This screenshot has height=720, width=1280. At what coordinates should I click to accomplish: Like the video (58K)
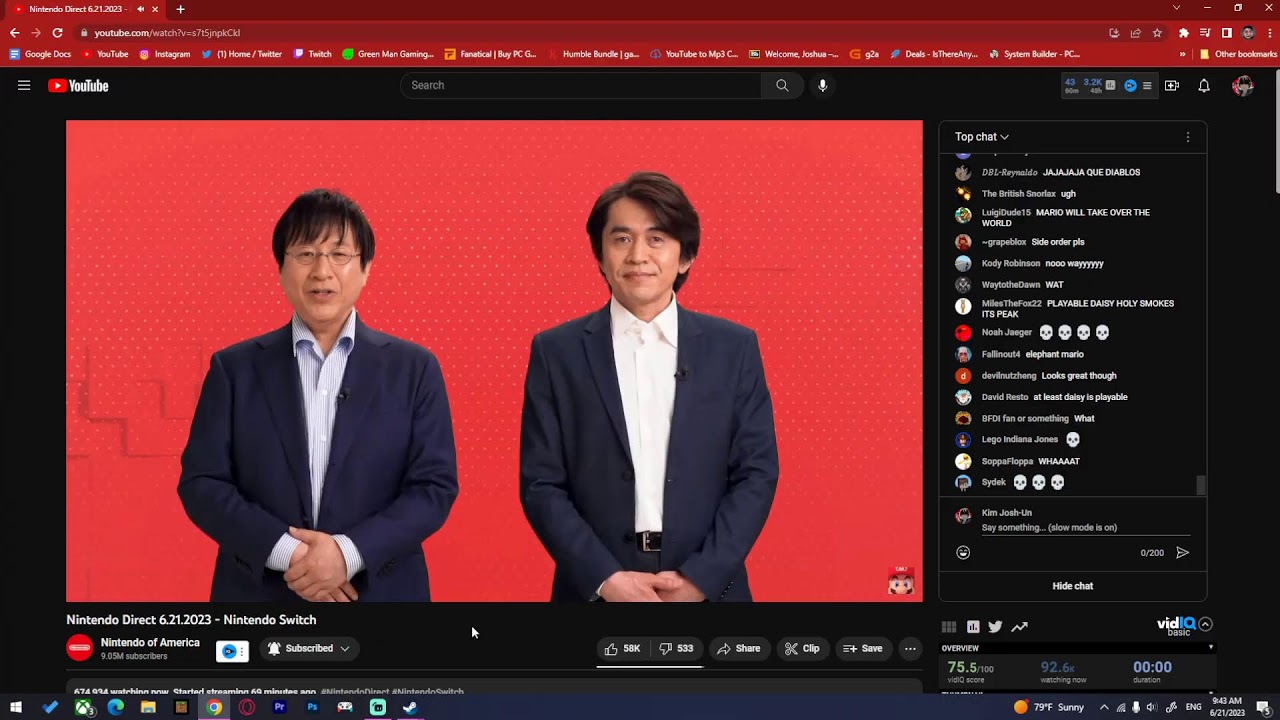622,649
